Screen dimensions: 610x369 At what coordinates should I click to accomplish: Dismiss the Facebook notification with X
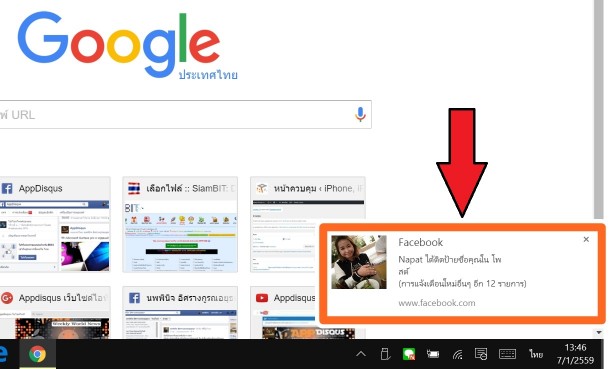586,240
